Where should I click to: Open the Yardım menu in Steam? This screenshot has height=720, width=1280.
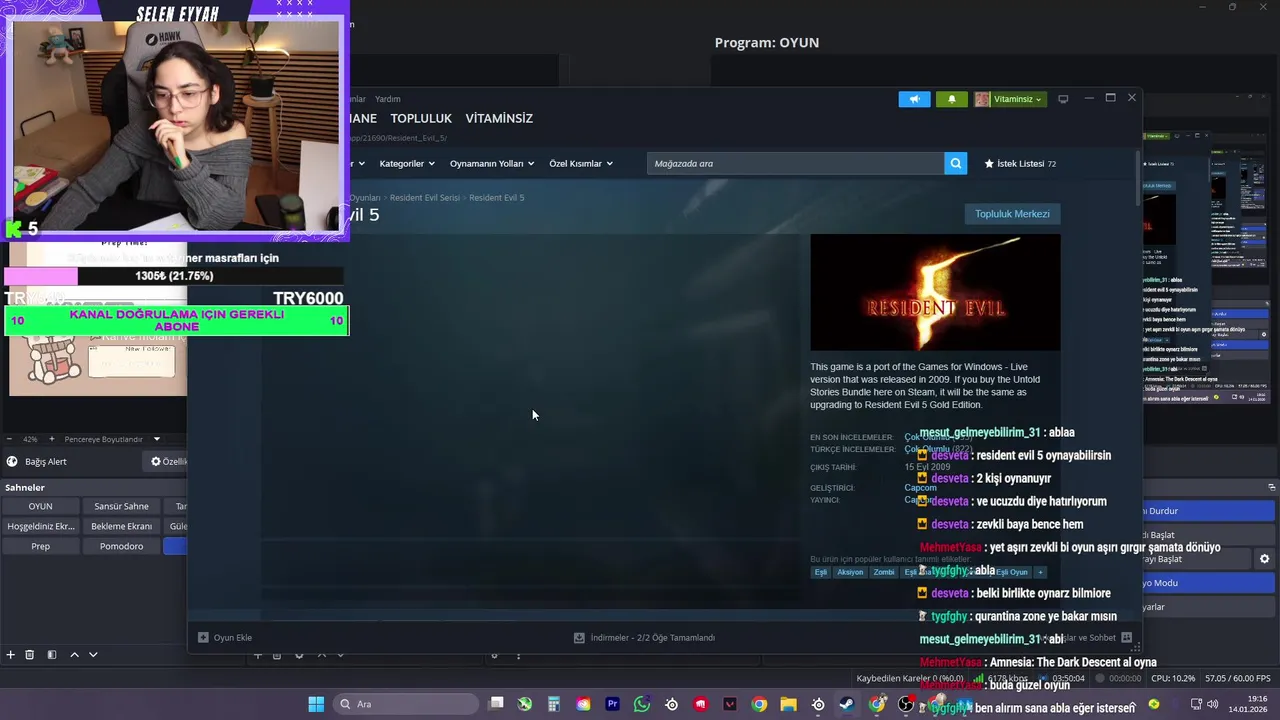[387, 99]
